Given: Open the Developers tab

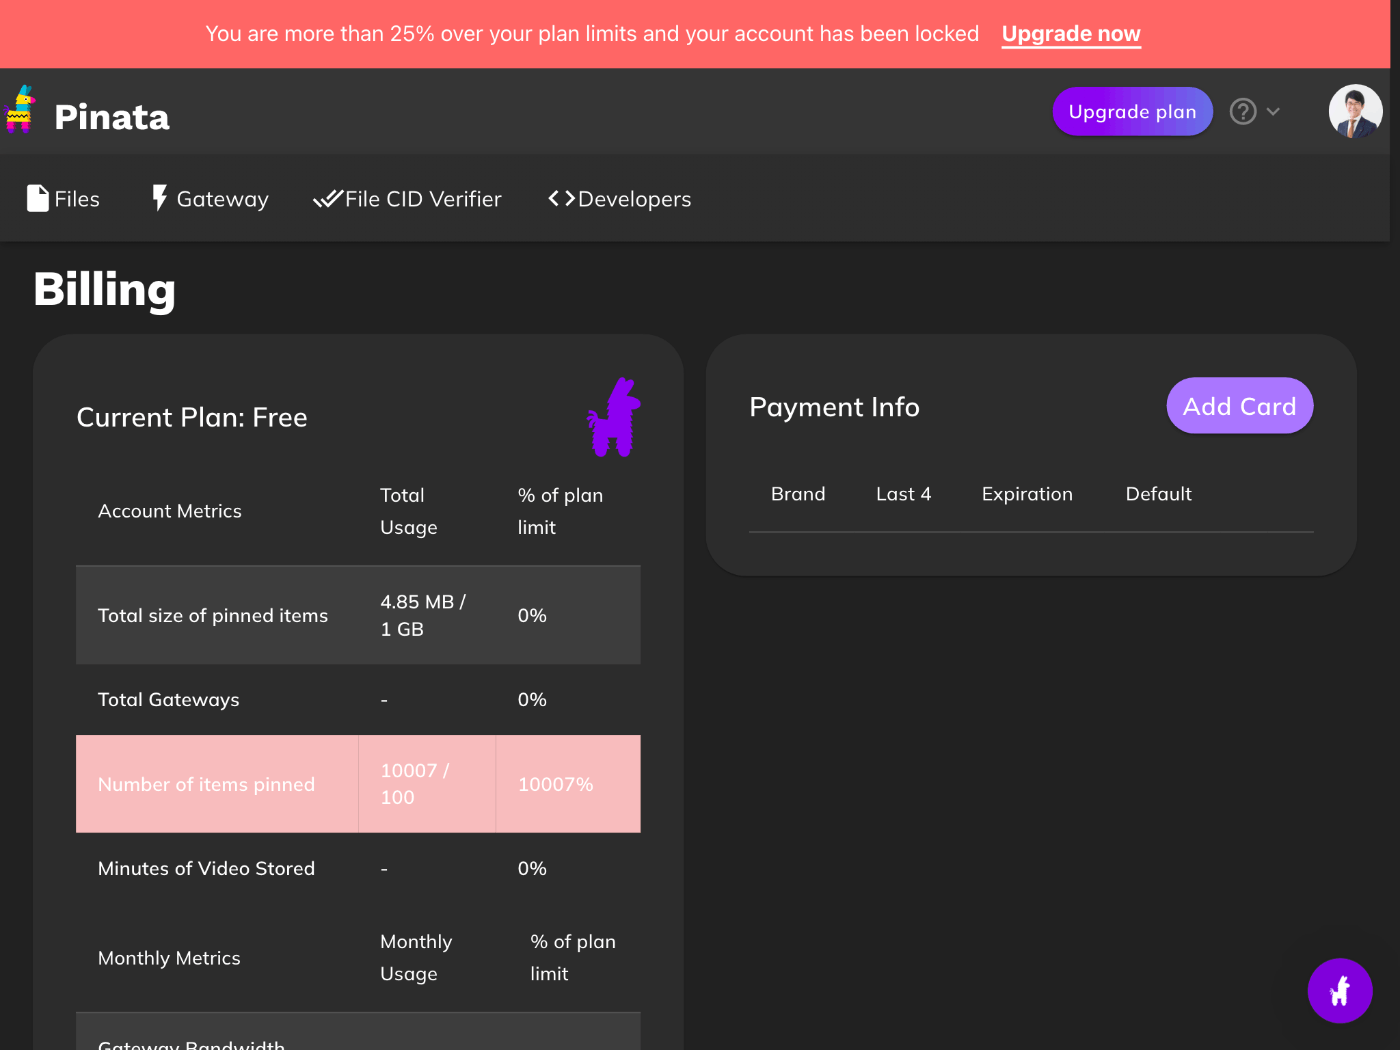Looking at the screenshot, I should [620, 199].
